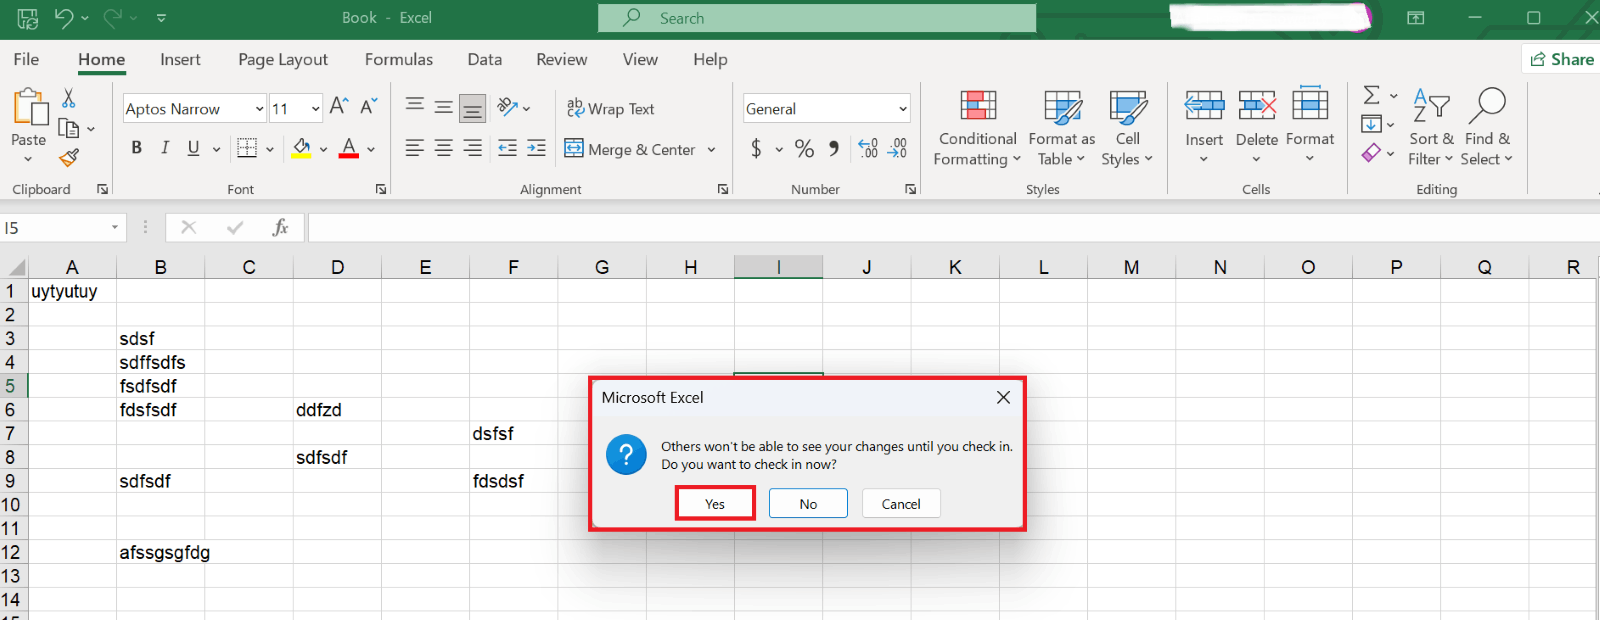
Task: Open font color dropdown arrow
Action: (x=371, y=150)
